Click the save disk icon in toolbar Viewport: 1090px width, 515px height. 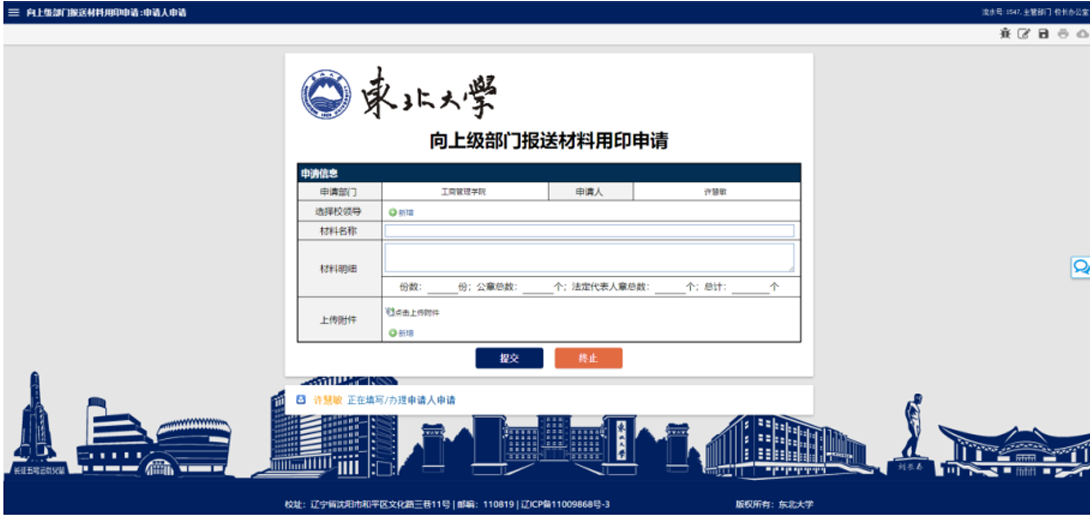[x=1043, y=34]
